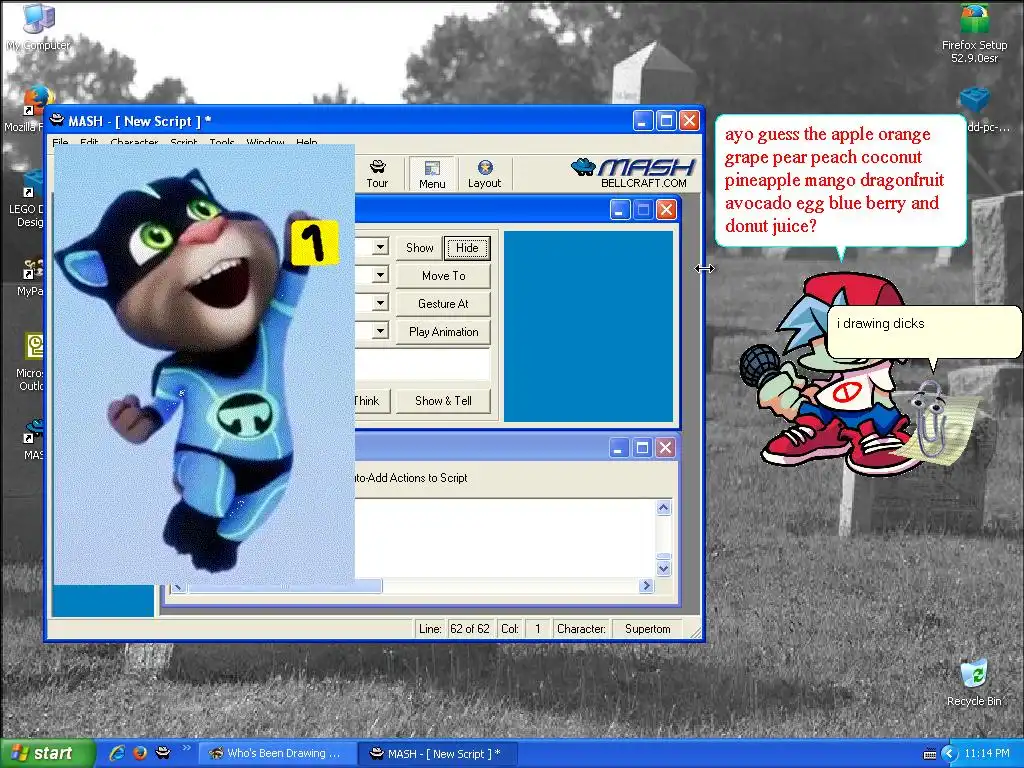Launch Firefox from the quick launch bar
This screenshot has height=768, width=1024.
[140, 753]
